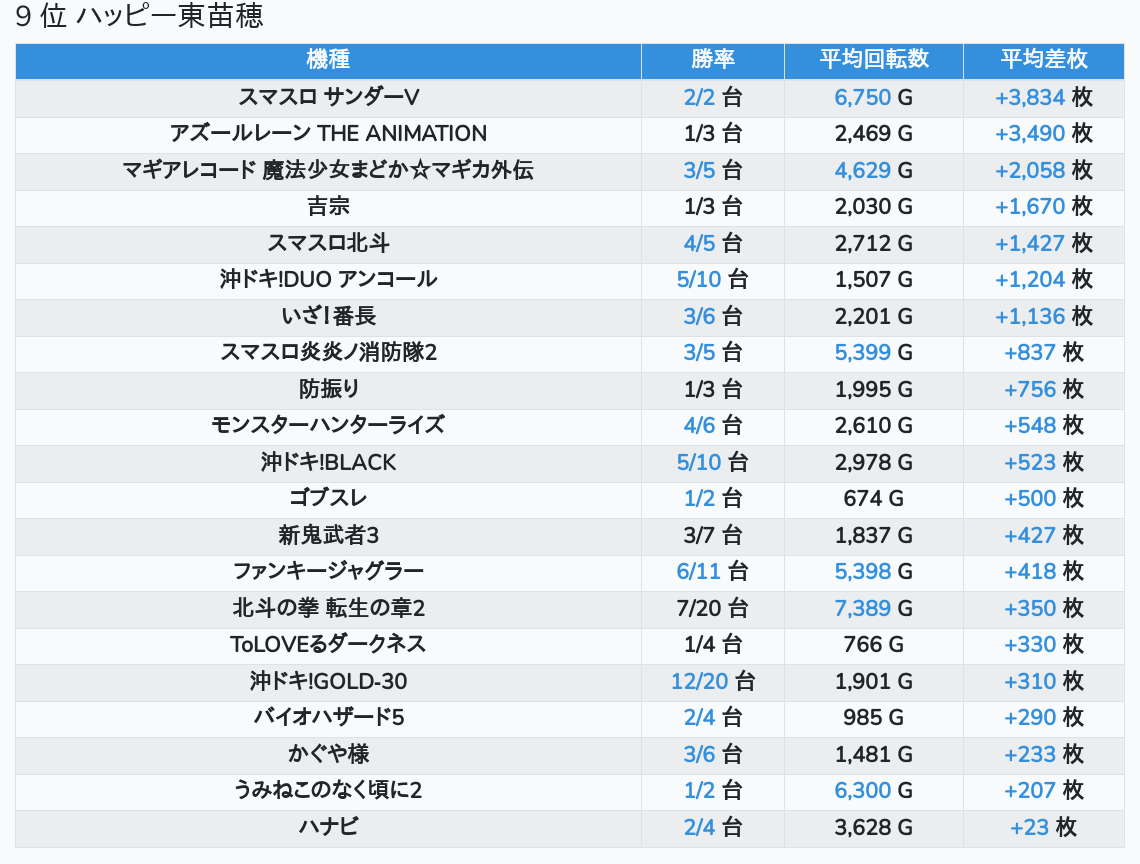Click the アズールレーン THE ANIMATION row name

pos(328,134)
